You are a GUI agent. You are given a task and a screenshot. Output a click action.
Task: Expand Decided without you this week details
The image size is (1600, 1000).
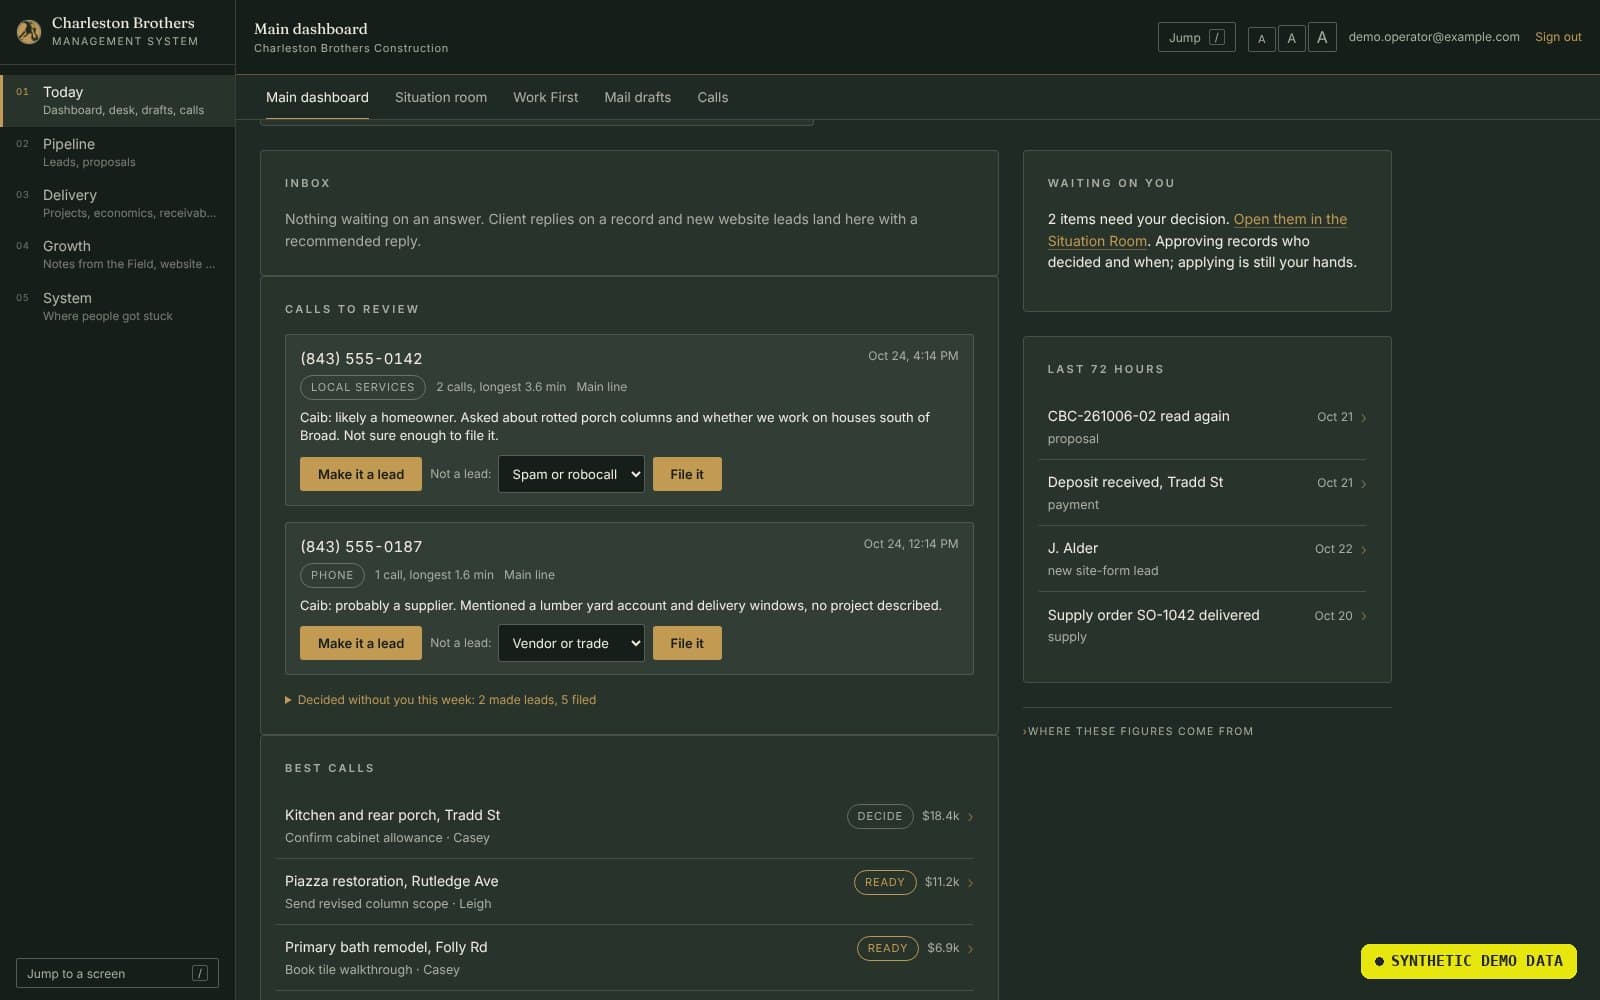[441, 700]
